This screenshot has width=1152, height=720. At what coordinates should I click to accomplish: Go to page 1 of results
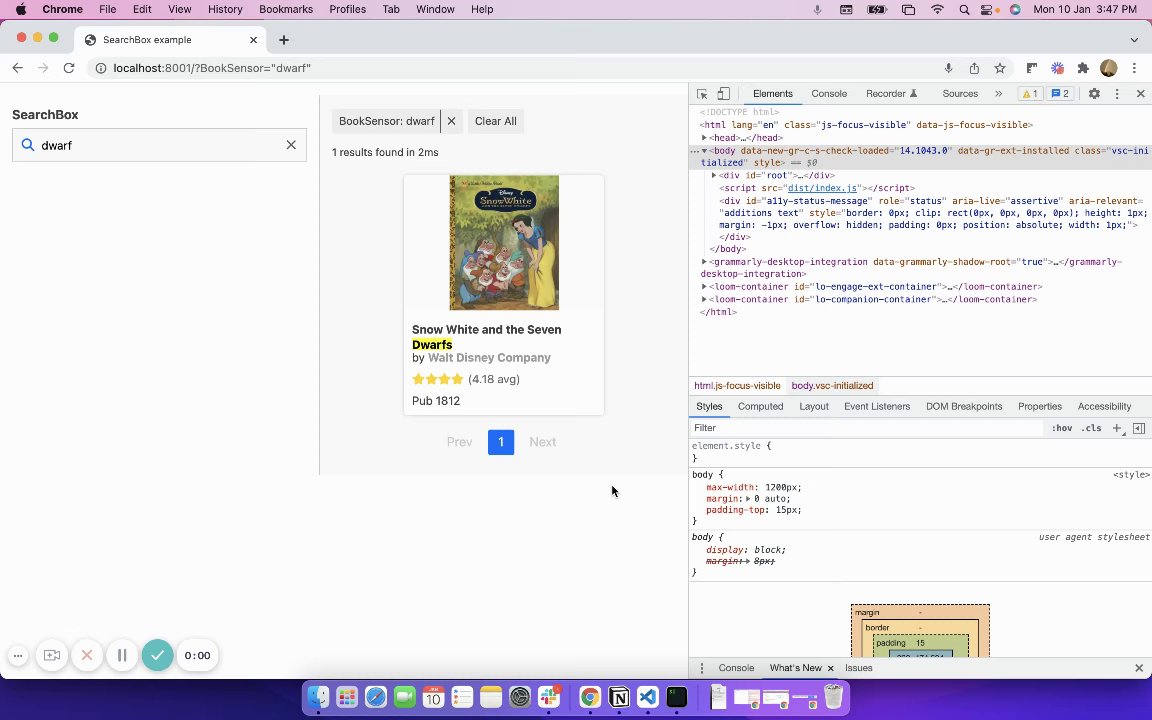click(501, 442)
